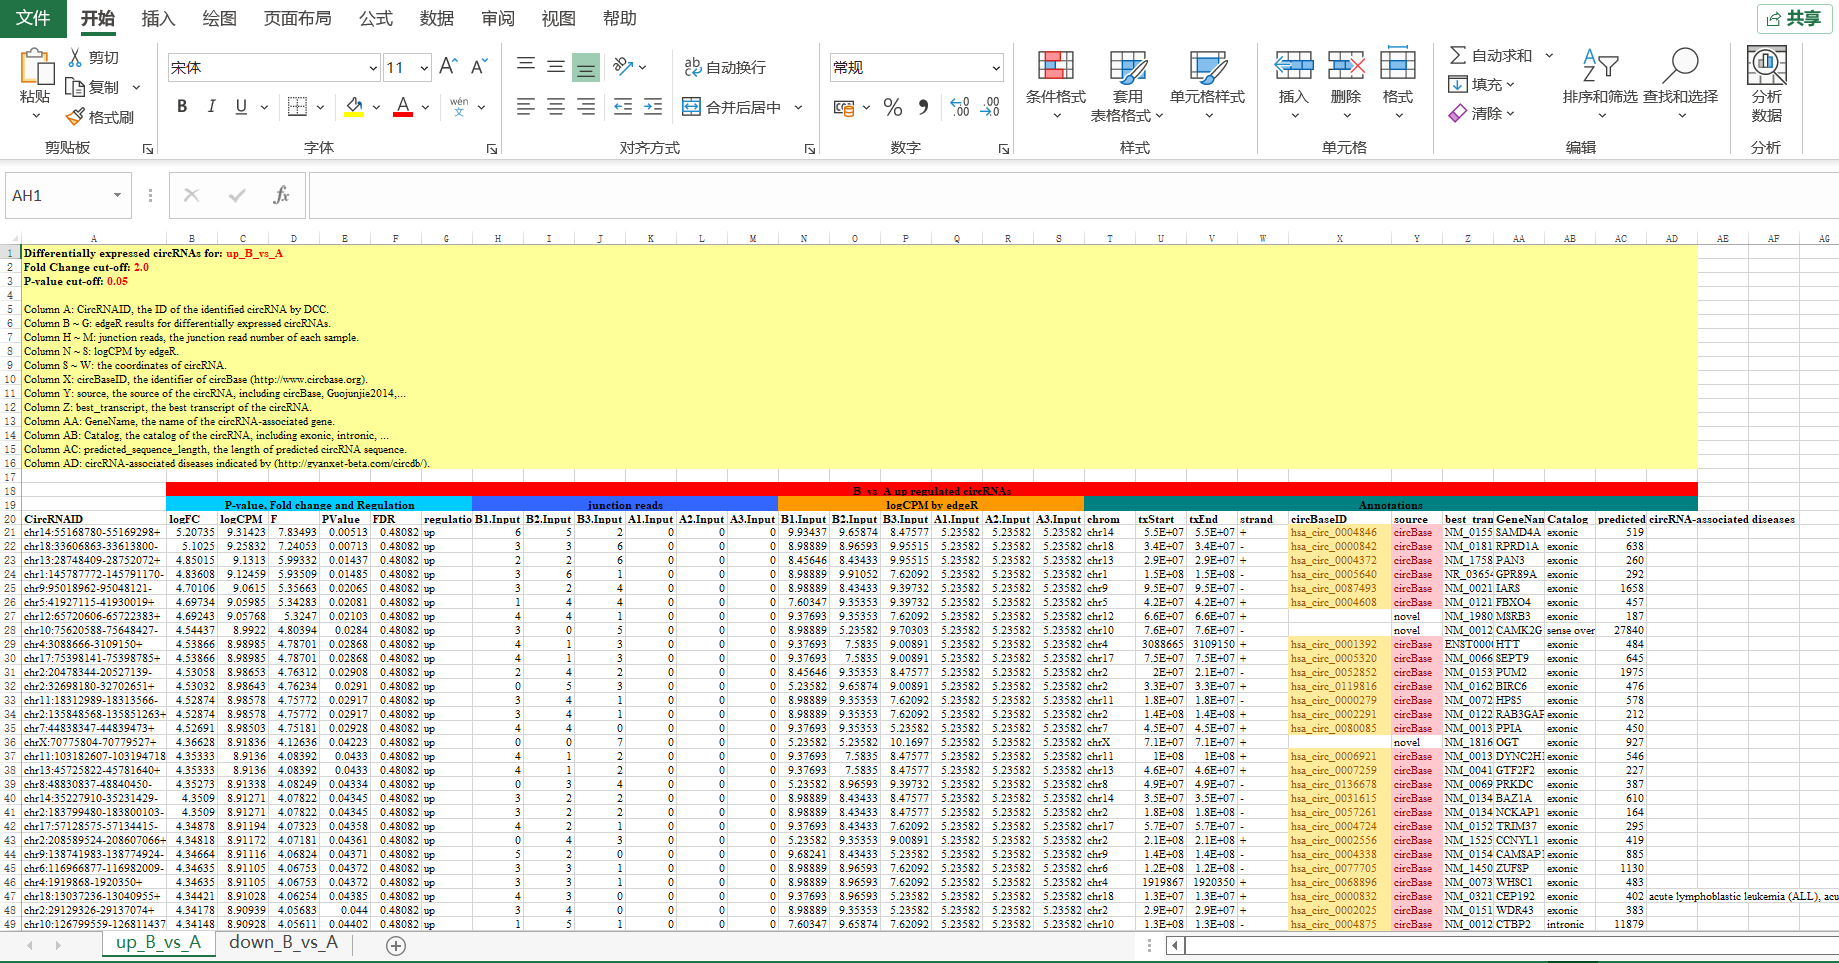Click in the formula bar
1839x963 pixels.
click(1073, 195)
